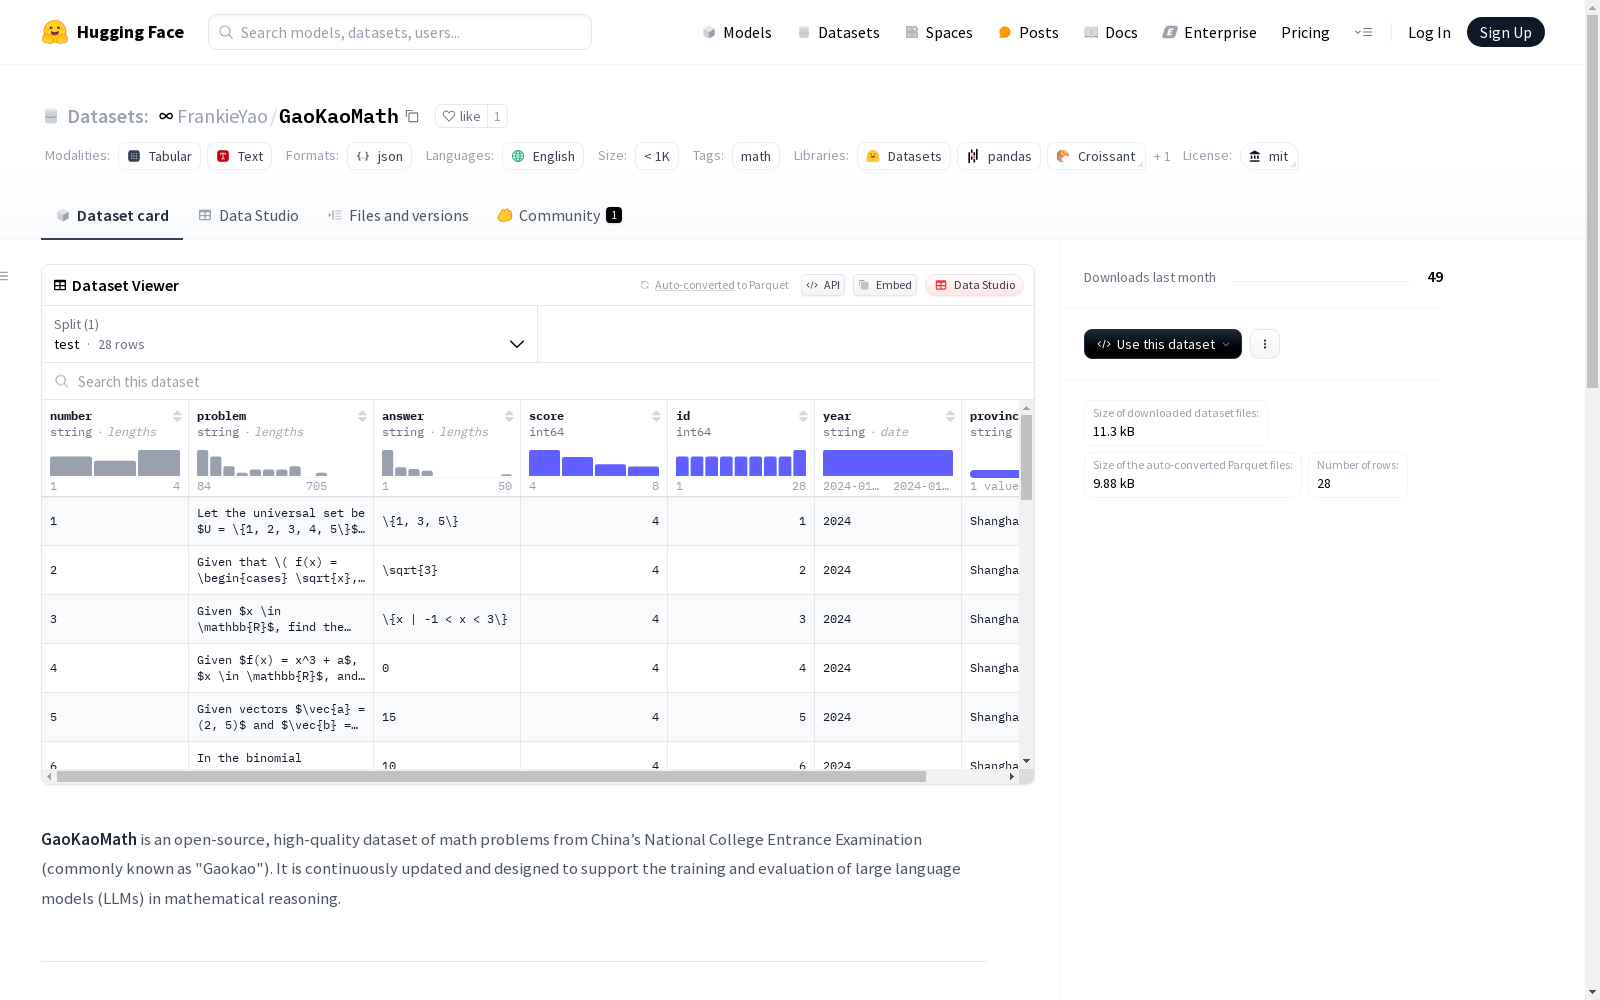Click the answer cell '\{x | -1 < x < 3\}'
The image size is (1600, 1000).
[447, 619]
